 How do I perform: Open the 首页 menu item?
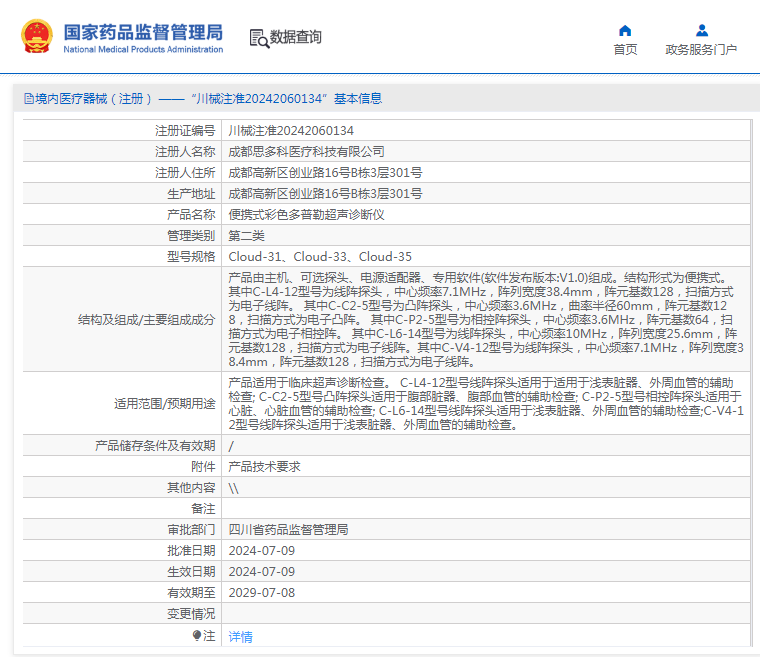[x=625, y=49]
